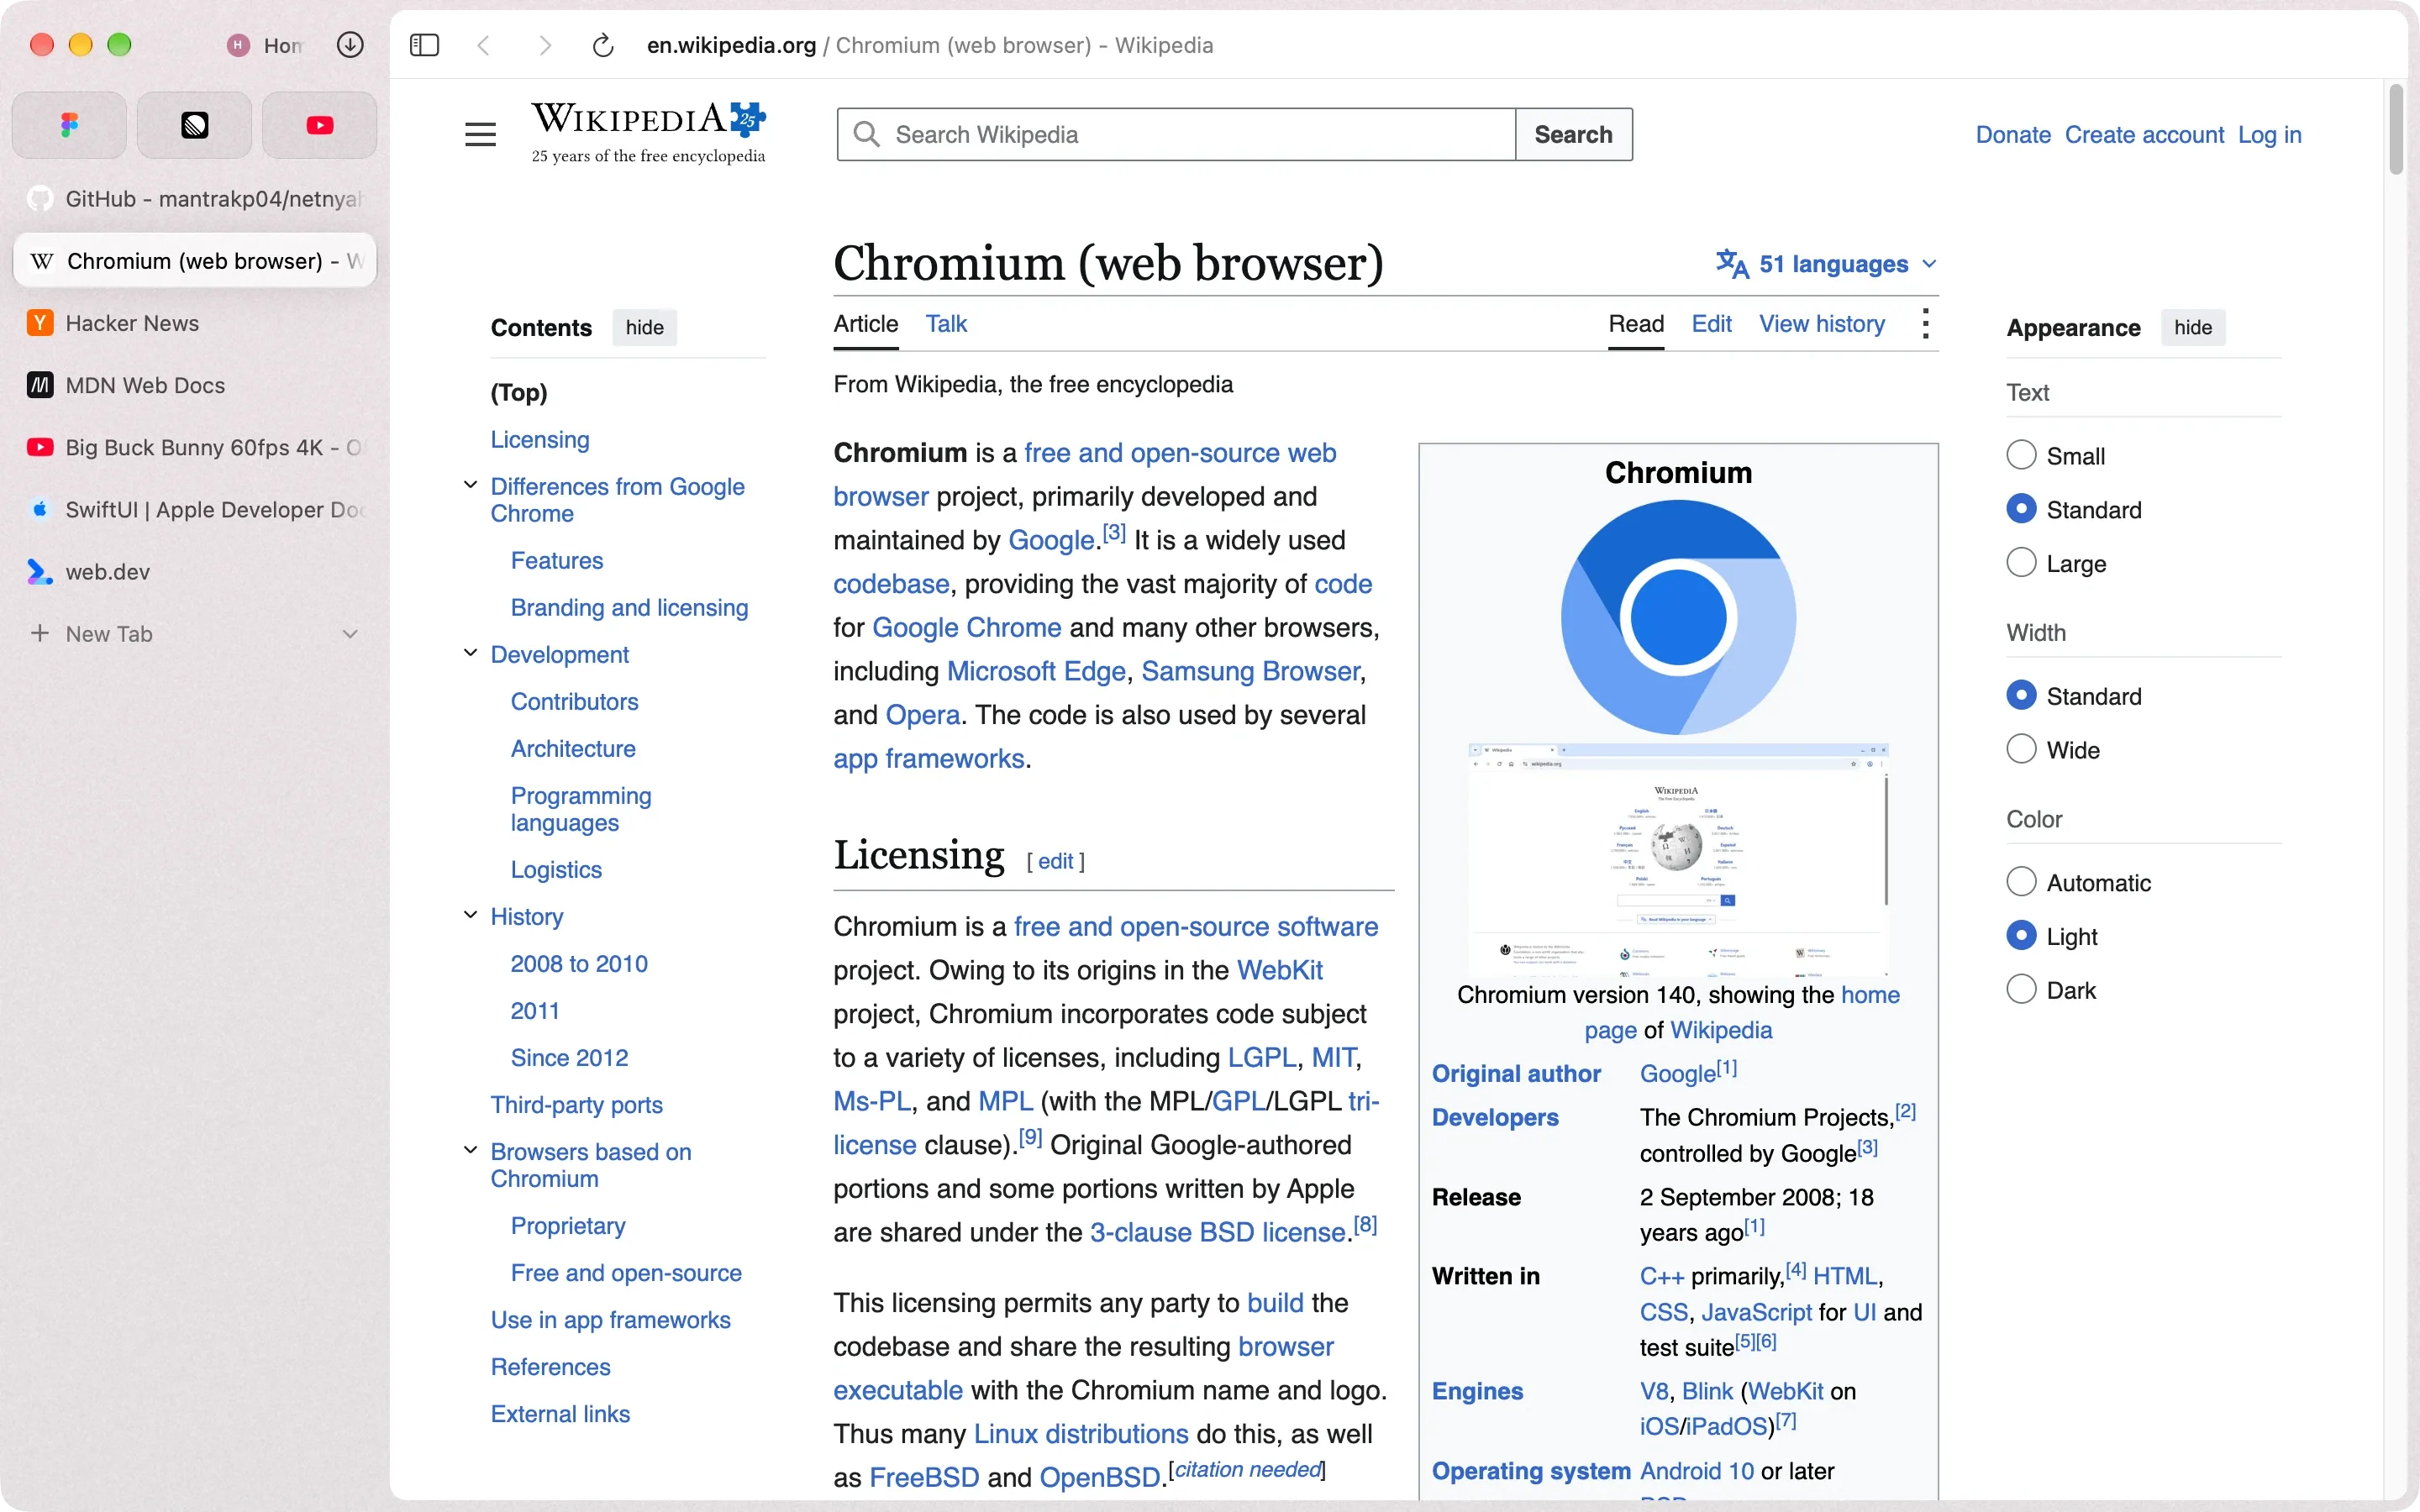Click the Search button
This screenshot has width=2420, height=1512.
pyautogui.click(x=1573, y=134)
